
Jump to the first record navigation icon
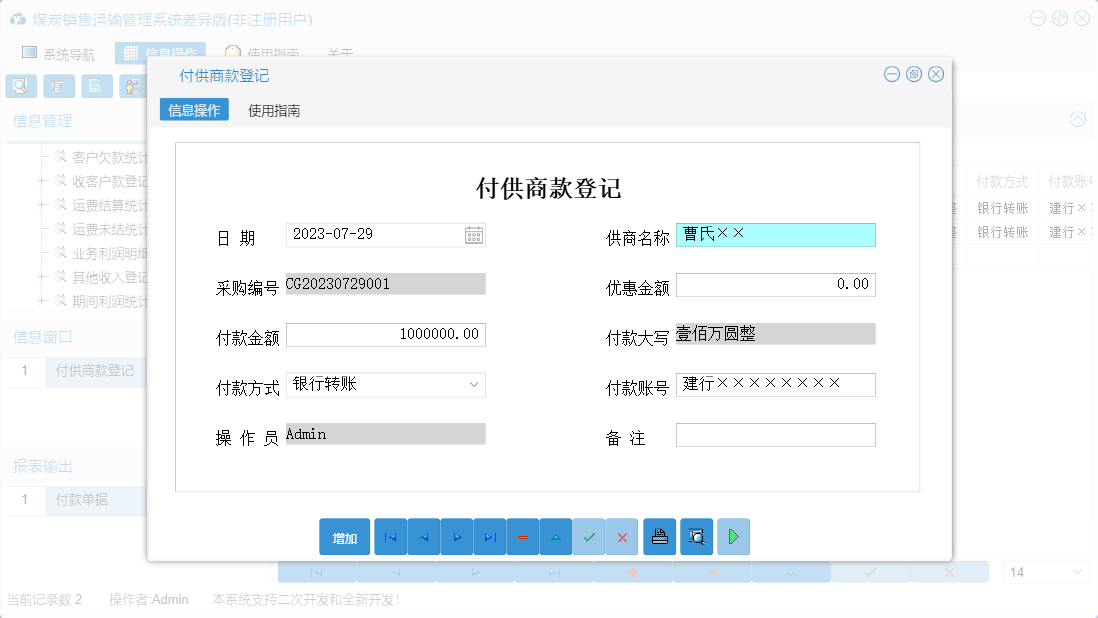[x=390, y=537]
